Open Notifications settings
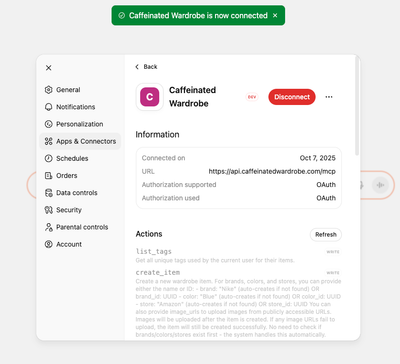 [80, 107]
